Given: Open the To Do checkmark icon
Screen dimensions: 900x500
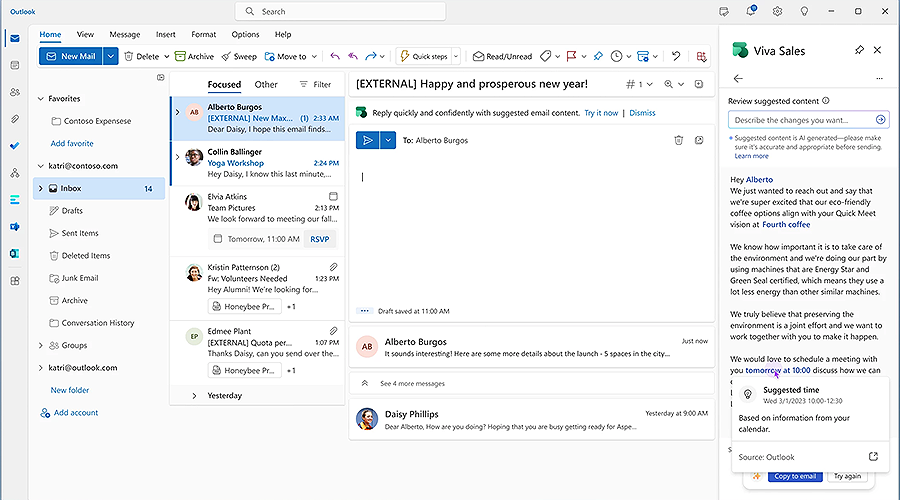Looking at the screenshot, I should (x=15, y=146).
